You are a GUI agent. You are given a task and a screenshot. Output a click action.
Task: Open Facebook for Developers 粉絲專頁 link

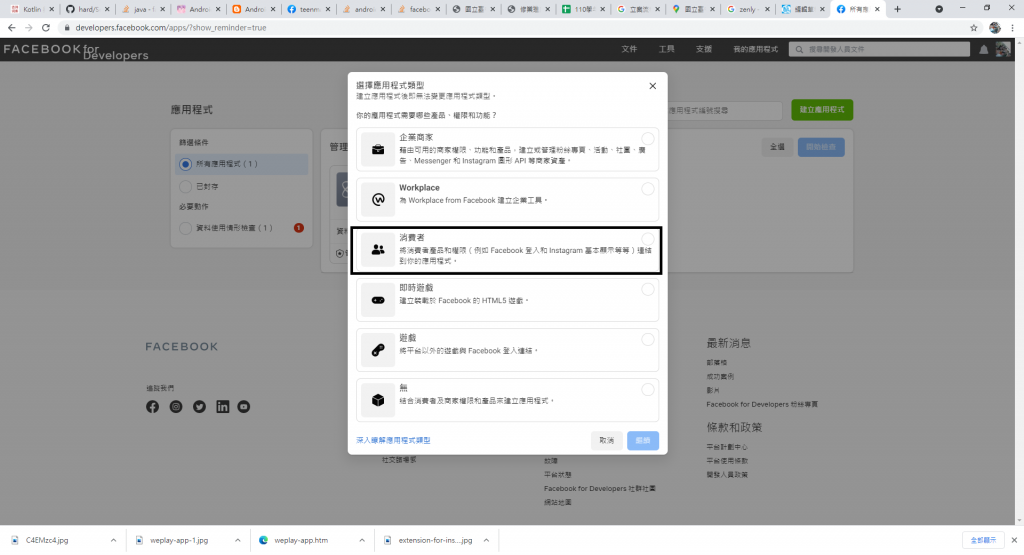(x=761, y=404)
